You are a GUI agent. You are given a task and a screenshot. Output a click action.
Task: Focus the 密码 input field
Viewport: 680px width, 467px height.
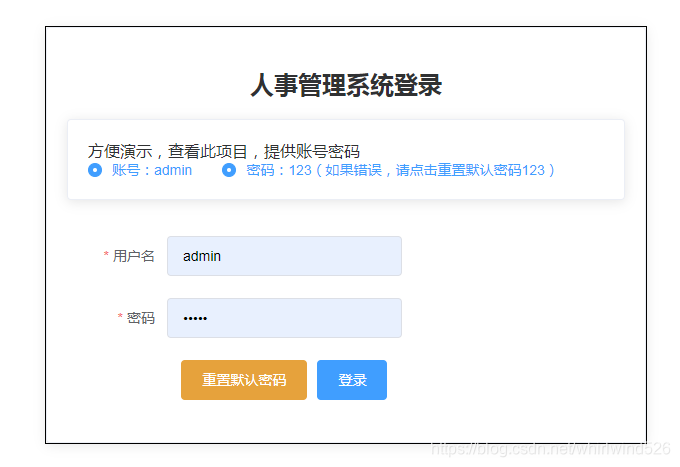point(284,318)
